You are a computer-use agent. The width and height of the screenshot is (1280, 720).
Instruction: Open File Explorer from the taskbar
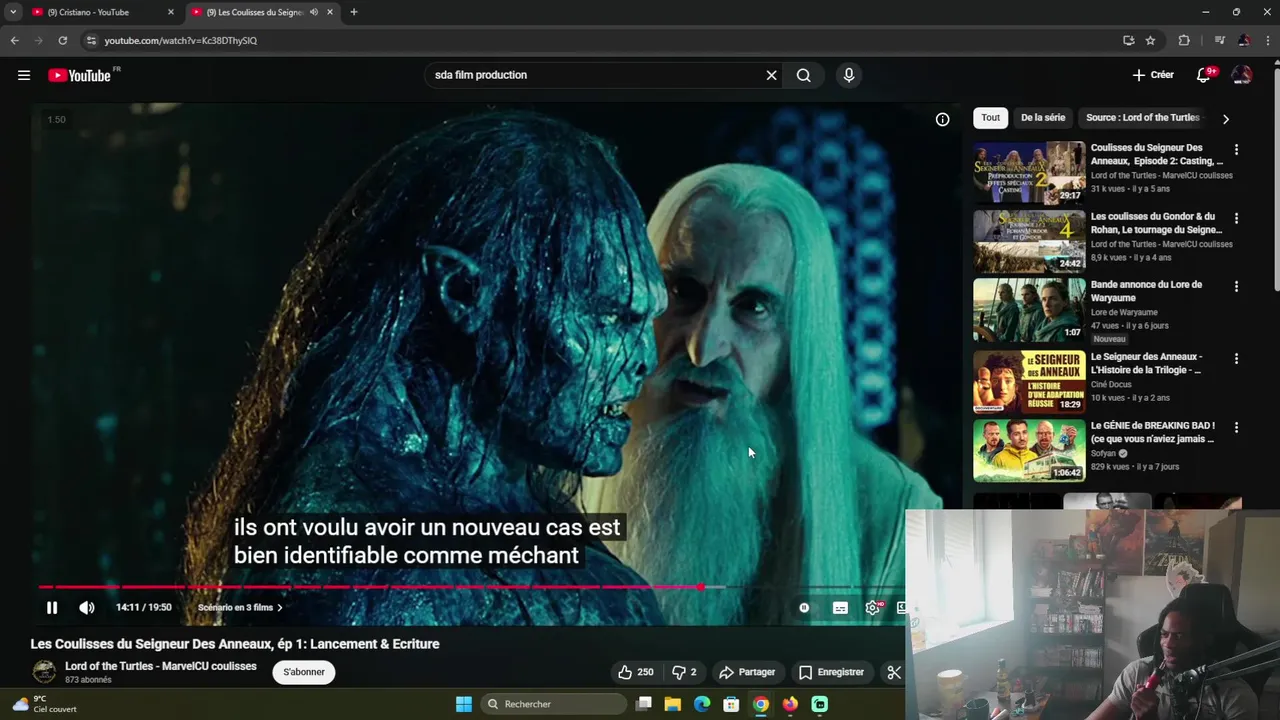tap(673, 704)
